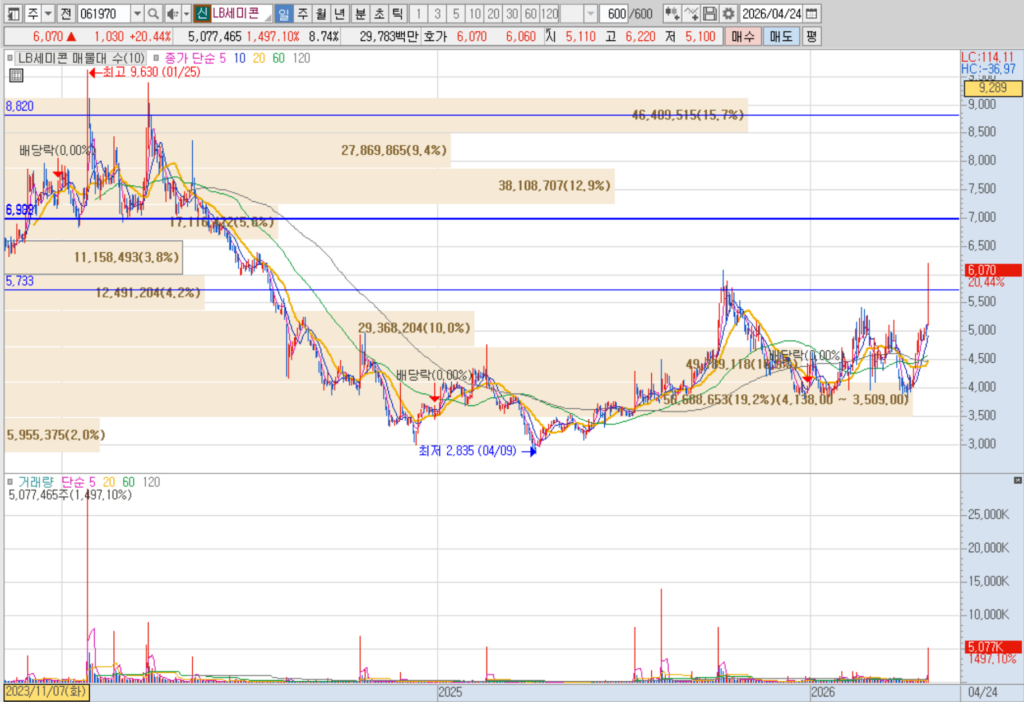Click the 2026/04/24 date field
The image size is (1024, 702).
pos(771,14)
